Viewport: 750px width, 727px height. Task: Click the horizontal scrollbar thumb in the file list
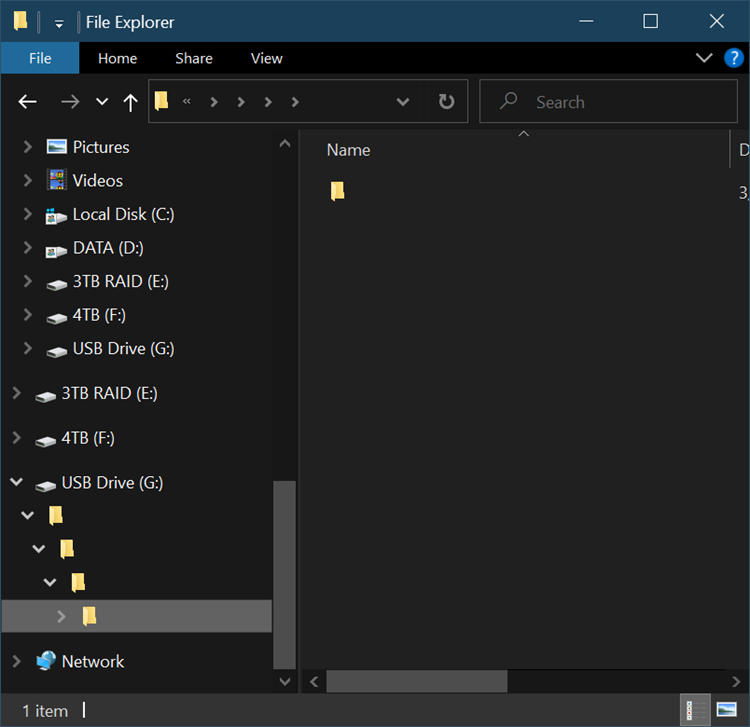417,681
